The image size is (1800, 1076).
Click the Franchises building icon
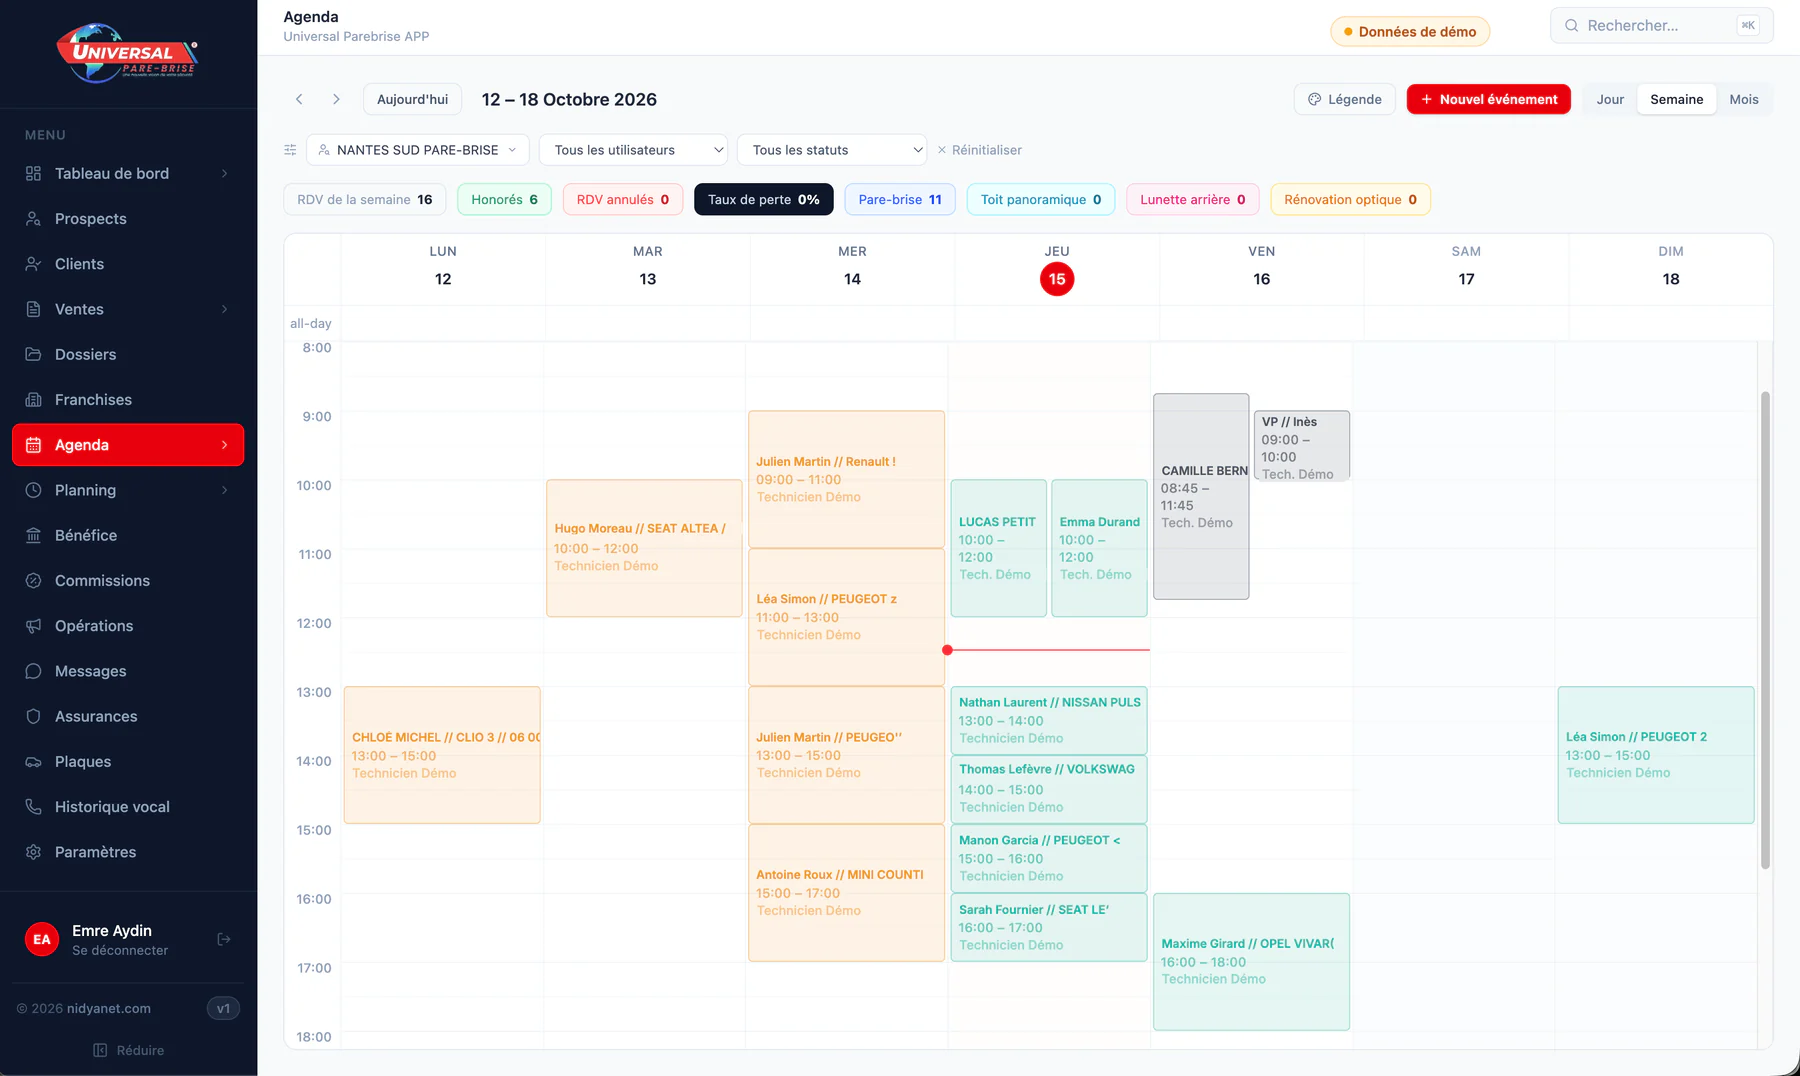pos(33,400)
